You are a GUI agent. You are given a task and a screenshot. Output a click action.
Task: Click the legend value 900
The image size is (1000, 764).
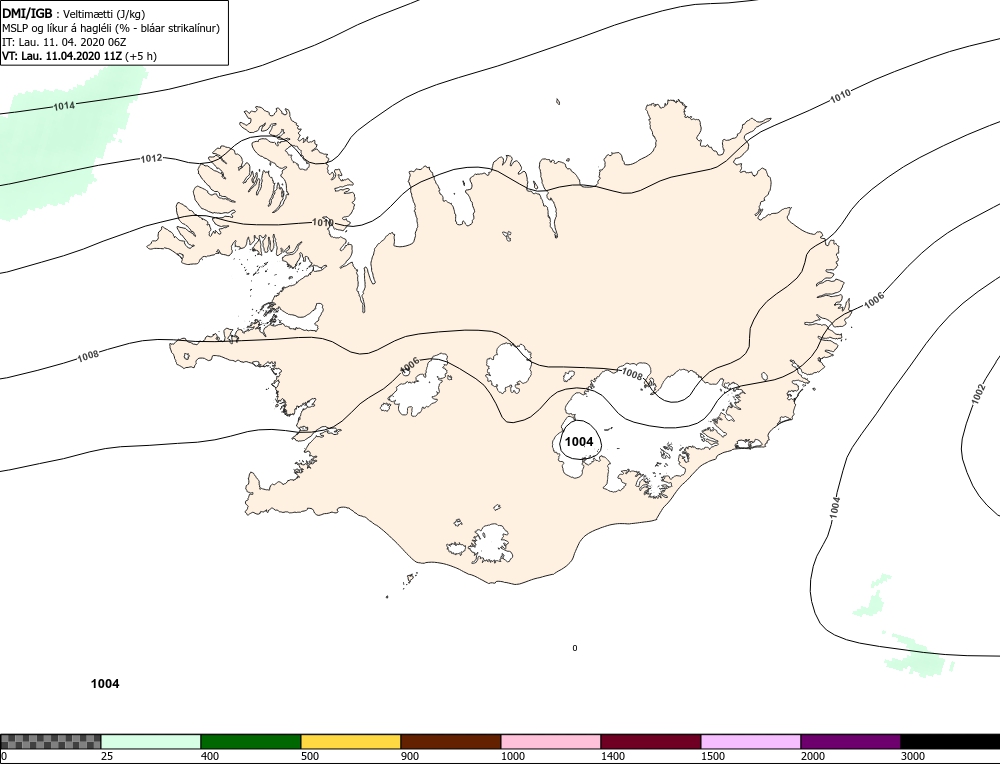pyautogui.click(x=410, y=756)
